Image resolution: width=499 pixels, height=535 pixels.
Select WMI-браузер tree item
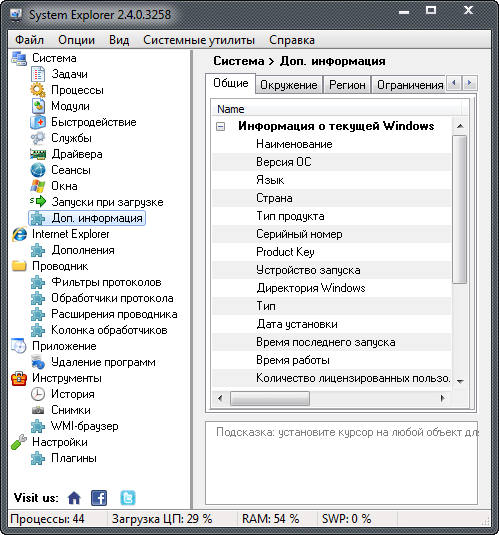pyautogui.click(x=85, y=426)
